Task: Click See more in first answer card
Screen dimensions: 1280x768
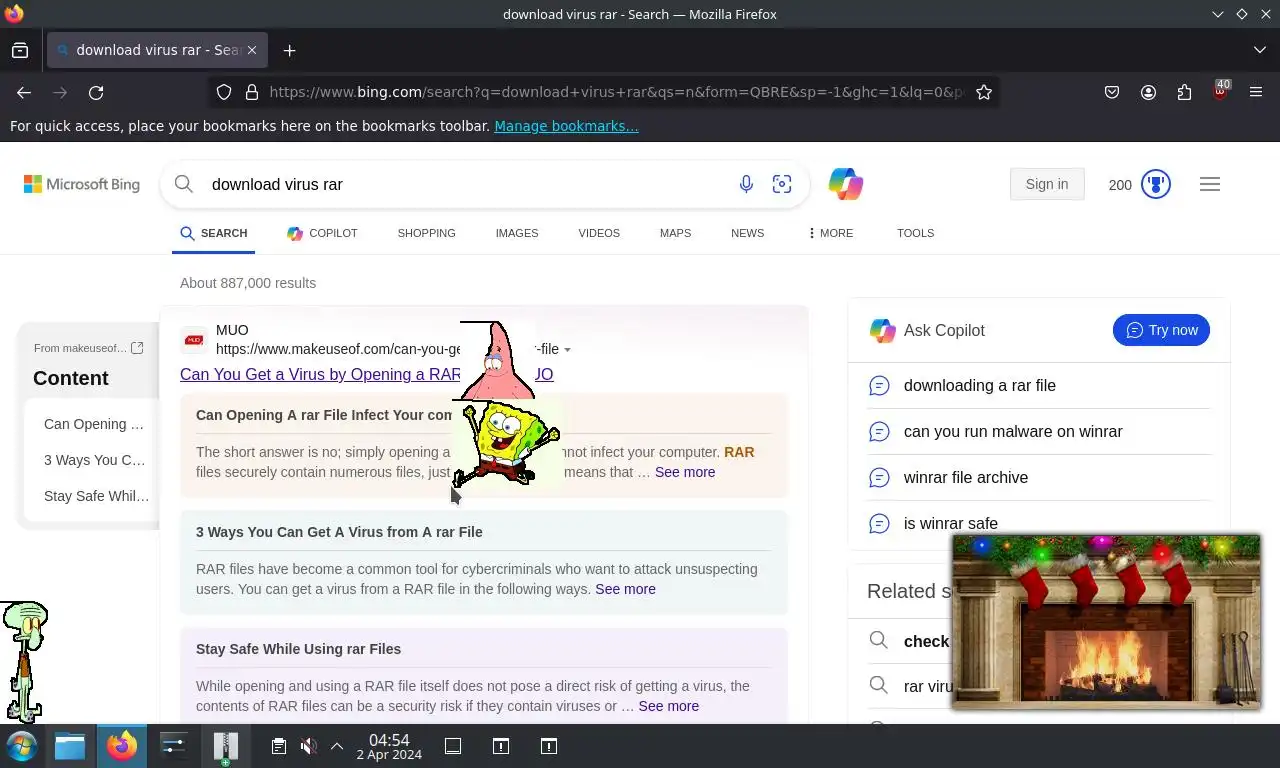Action: [x=685, y=472]
